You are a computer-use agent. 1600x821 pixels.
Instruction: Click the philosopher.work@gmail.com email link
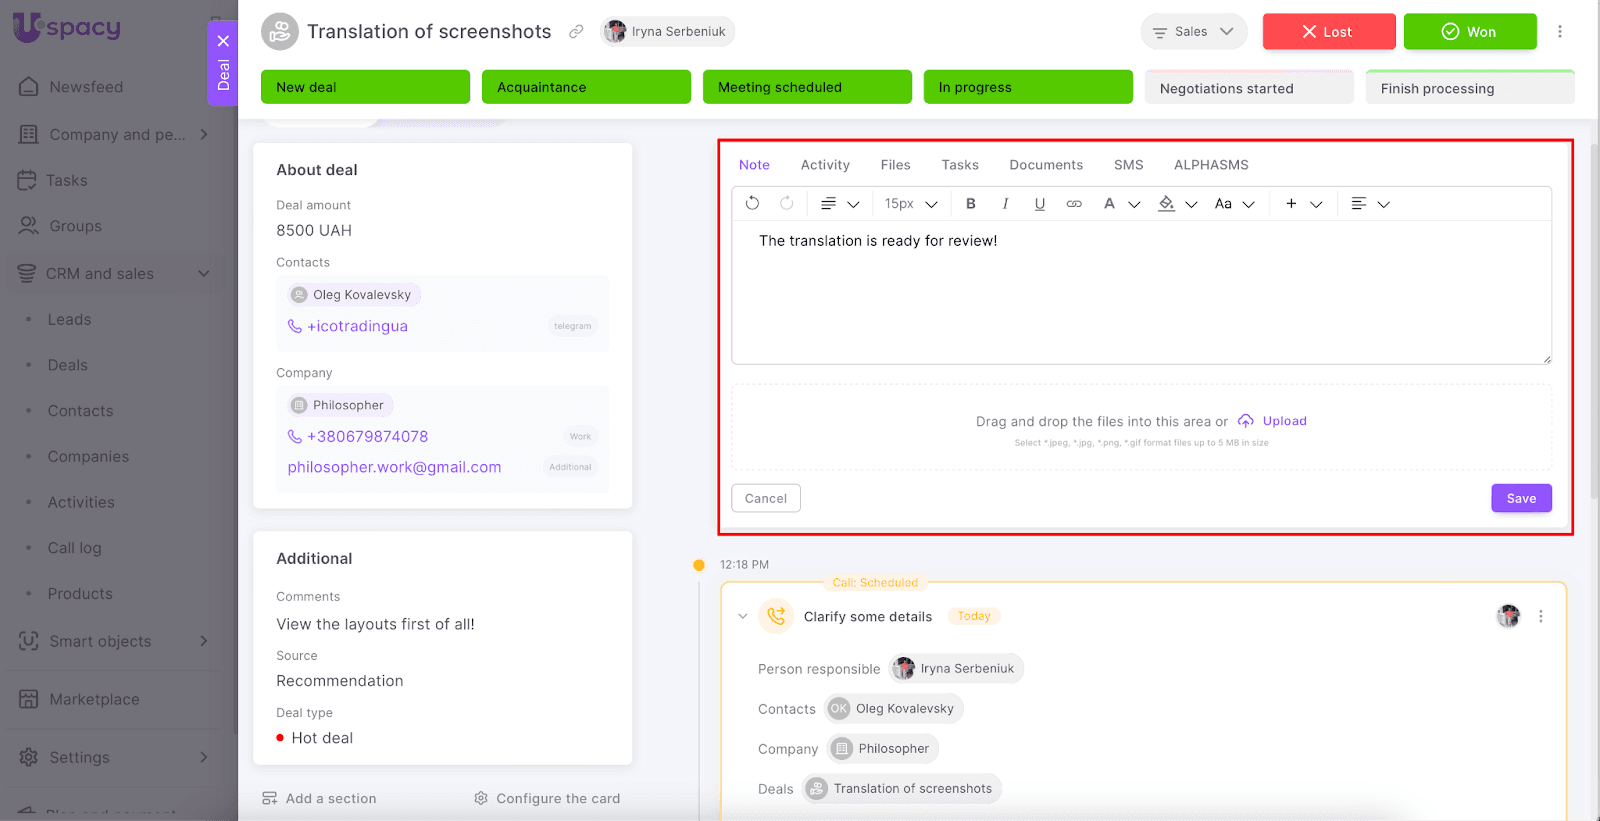[x=394, y=467]
